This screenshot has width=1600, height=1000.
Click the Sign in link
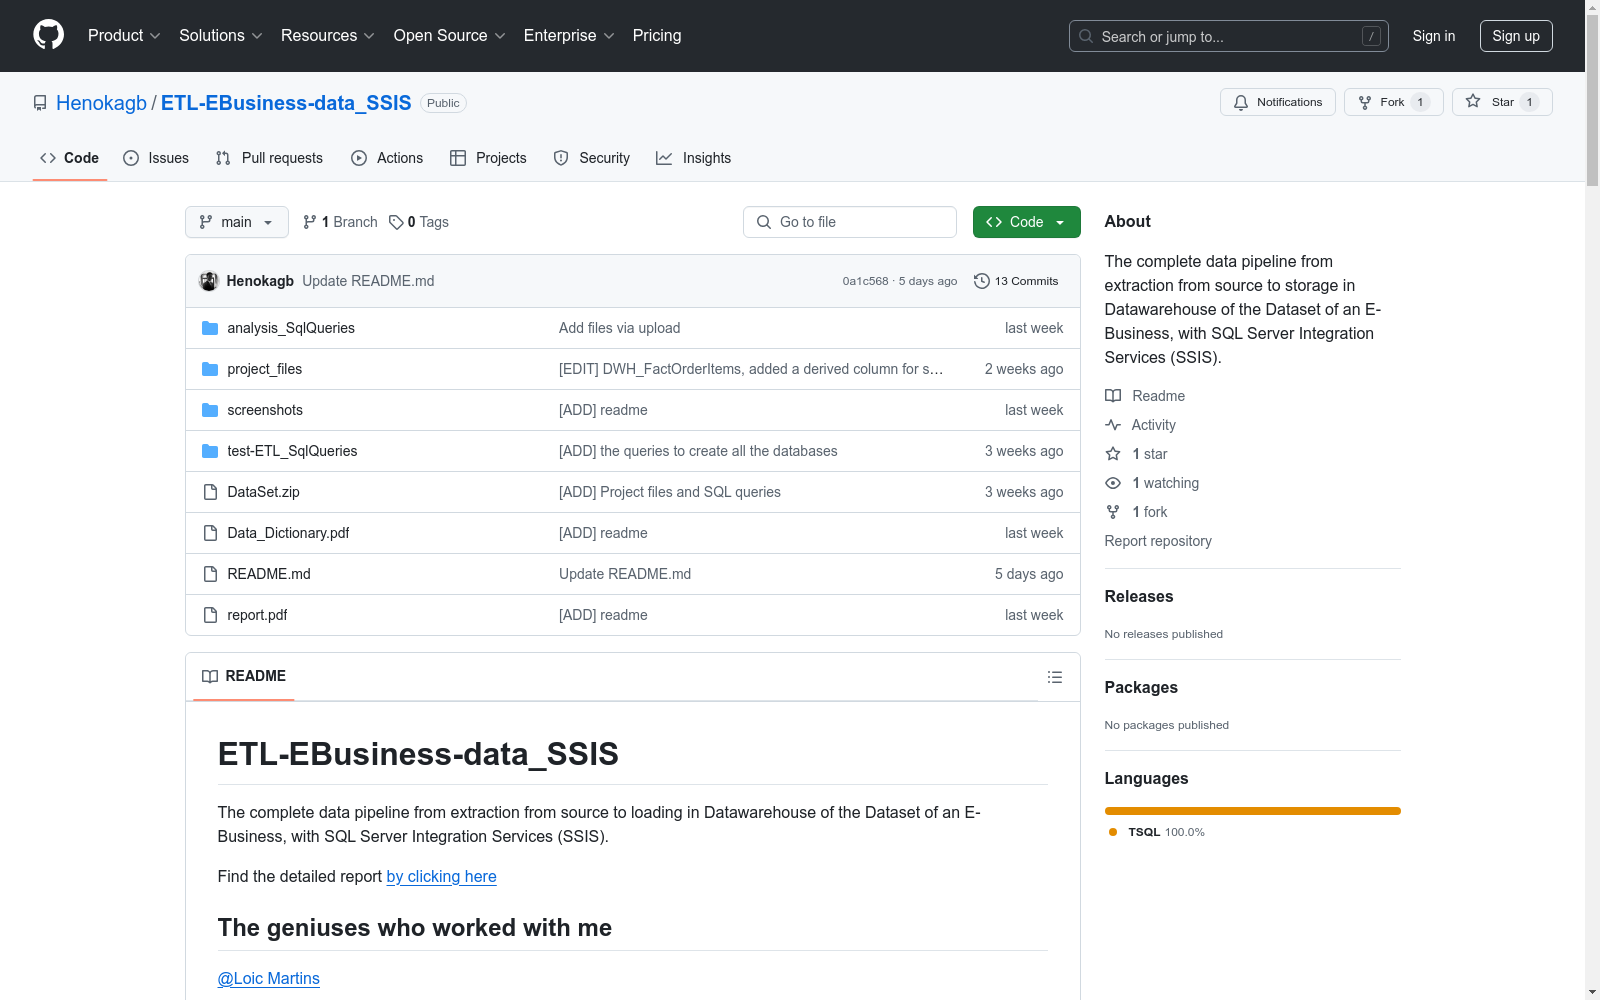coord(1434,36)
